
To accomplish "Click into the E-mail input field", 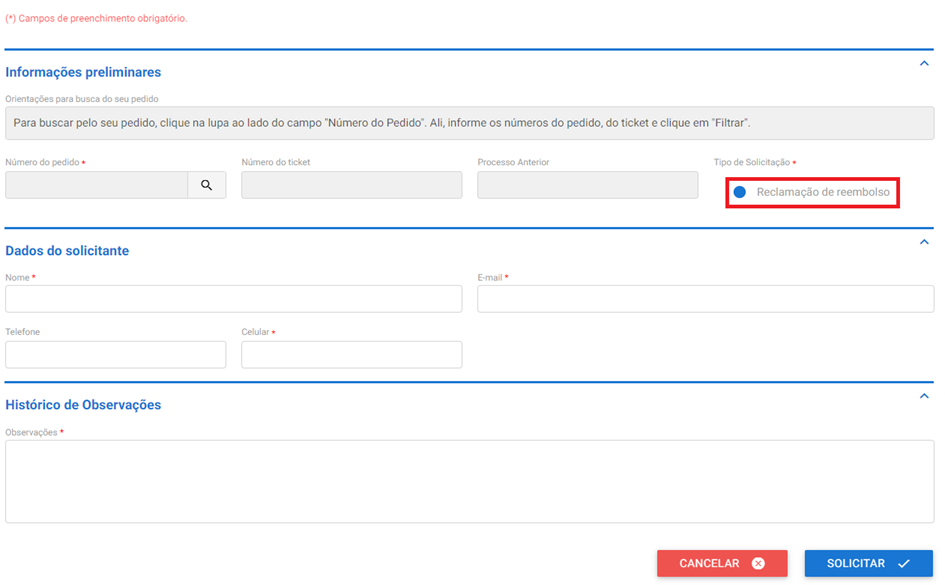I will (x=706, y=299).
